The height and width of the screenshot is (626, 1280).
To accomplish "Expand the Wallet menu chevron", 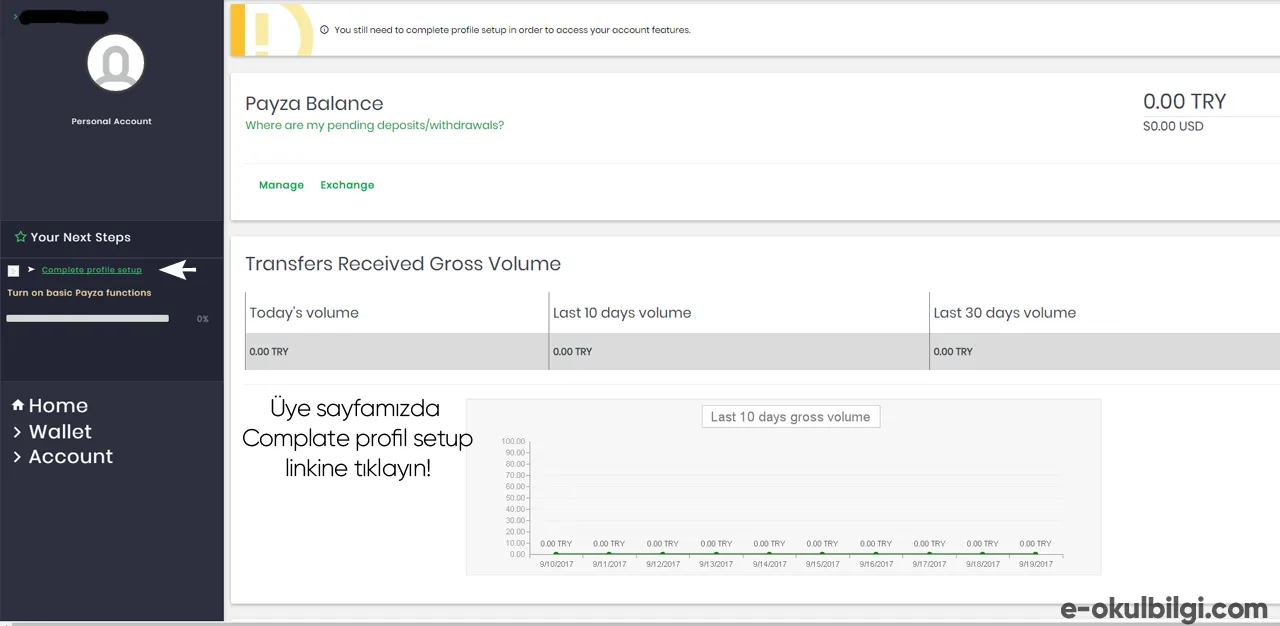I will tap(17, 432).
